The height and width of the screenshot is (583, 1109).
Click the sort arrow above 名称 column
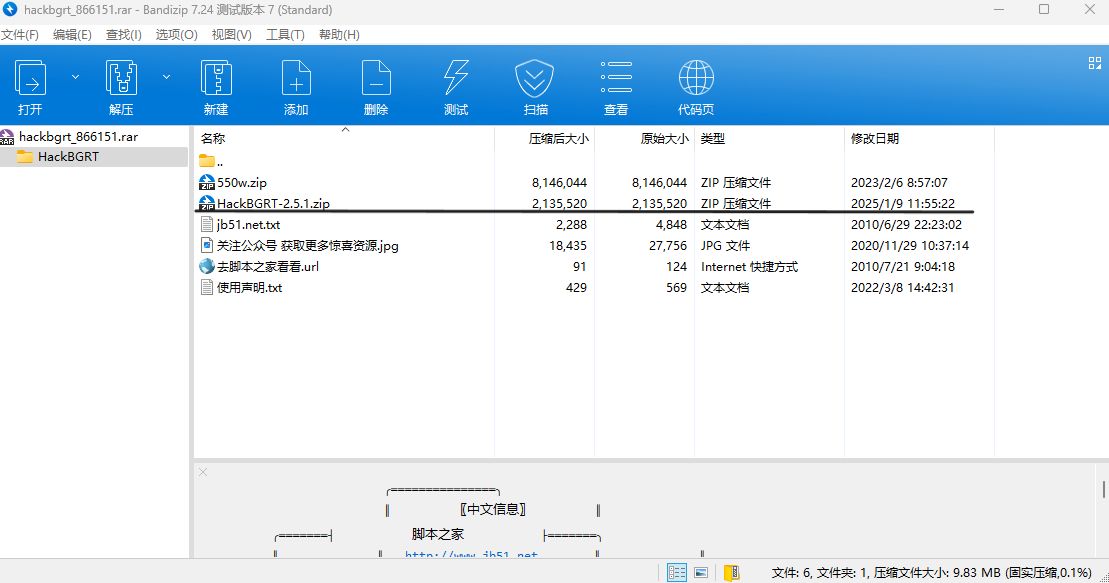tap(345, 129)
